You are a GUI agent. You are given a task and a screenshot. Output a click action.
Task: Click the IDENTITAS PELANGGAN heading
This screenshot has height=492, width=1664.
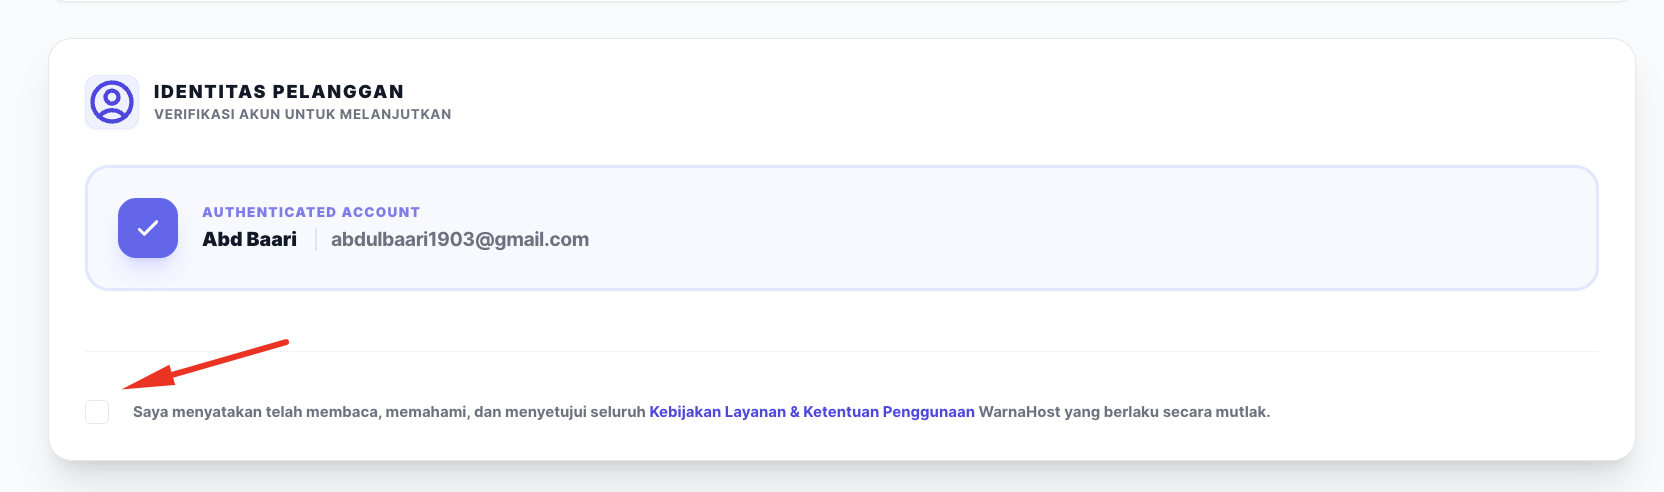(x=278, y=92)
